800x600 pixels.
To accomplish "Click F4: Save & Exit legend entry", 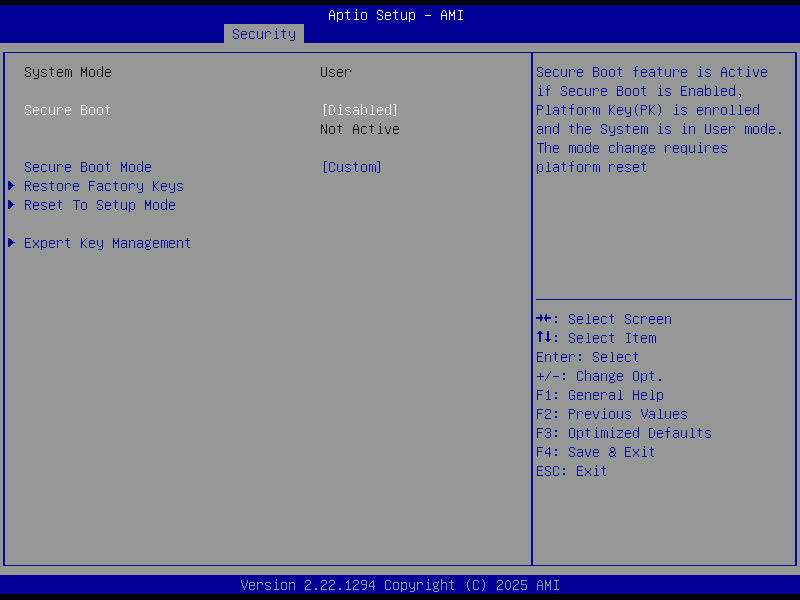I will 595,452.
